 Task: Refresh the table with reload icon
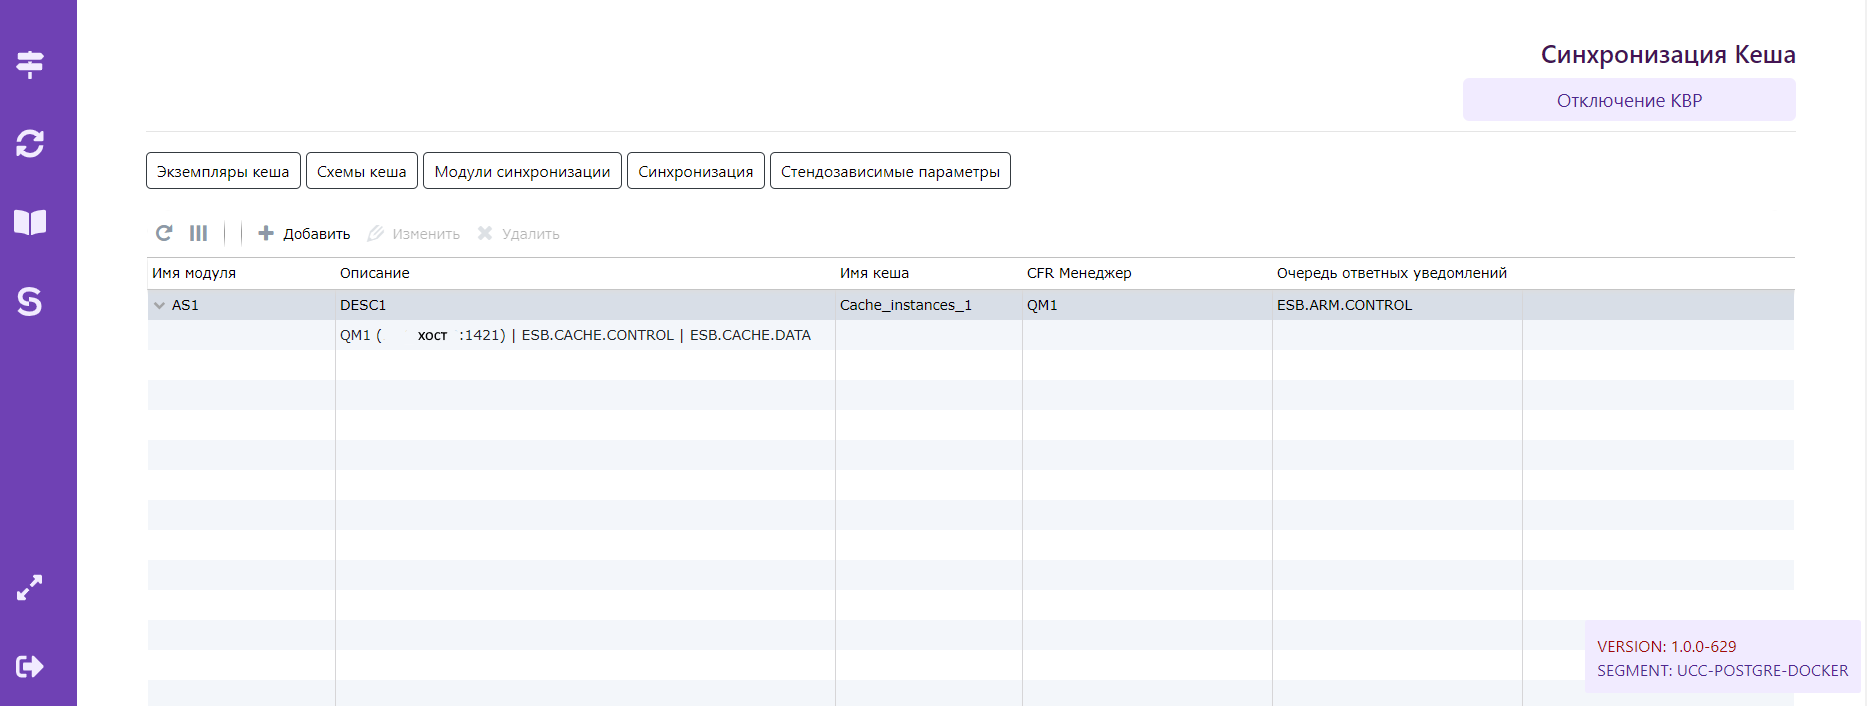point(164,233)
